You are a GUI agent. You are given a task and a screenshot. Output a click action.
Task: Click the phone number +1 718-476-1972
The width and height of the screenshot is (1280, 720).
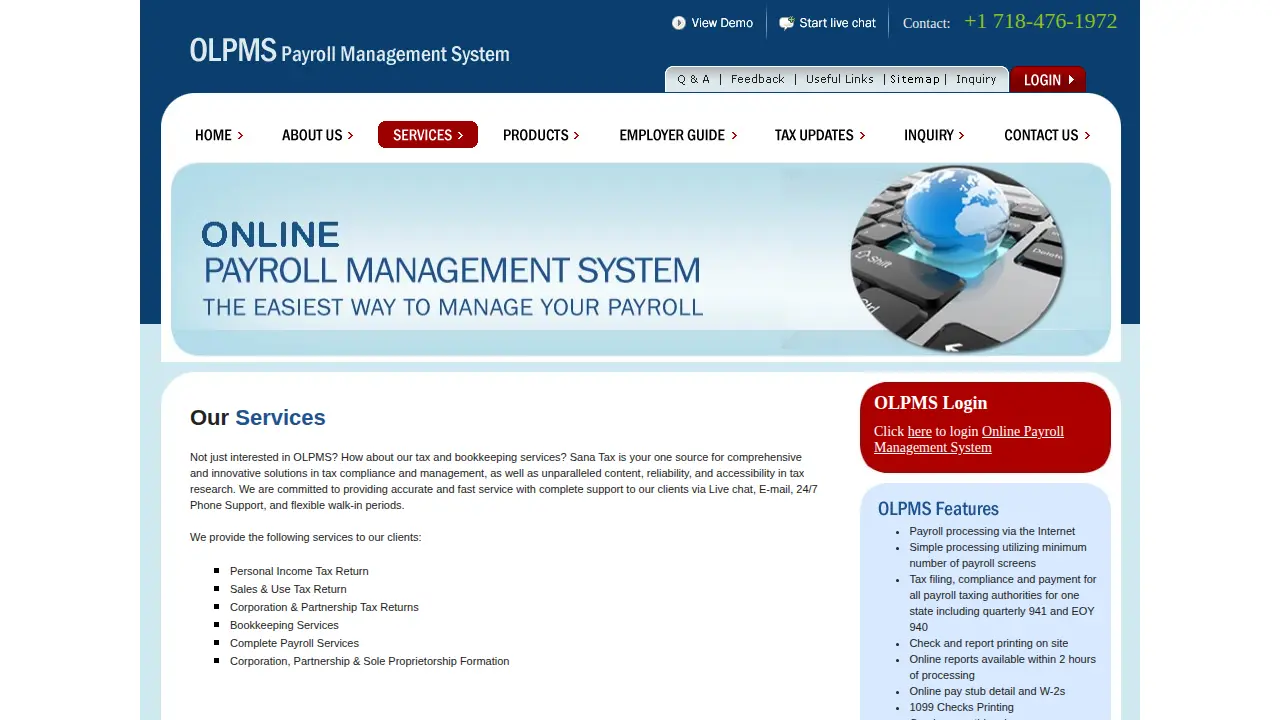pyautogui.click(x=1041, y=21)
